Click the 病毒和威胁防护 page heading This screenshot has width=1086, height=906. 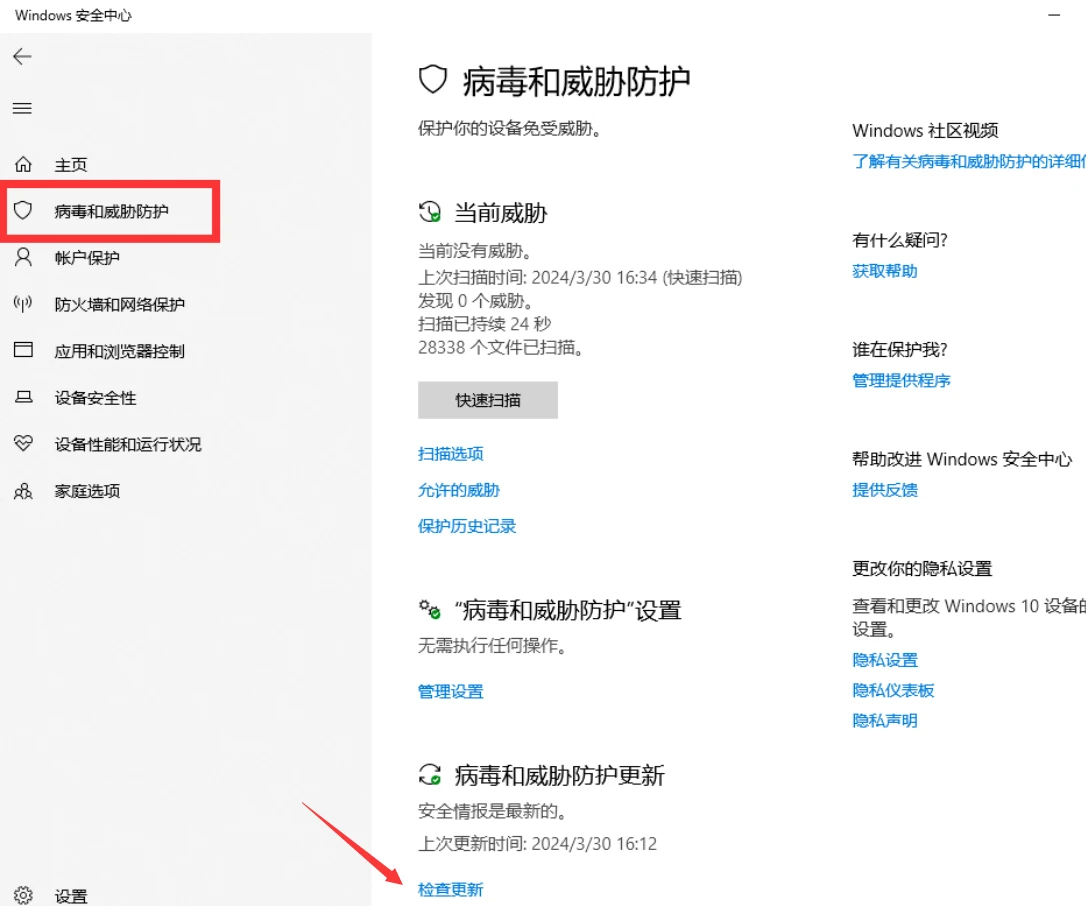tap(576, 81)
